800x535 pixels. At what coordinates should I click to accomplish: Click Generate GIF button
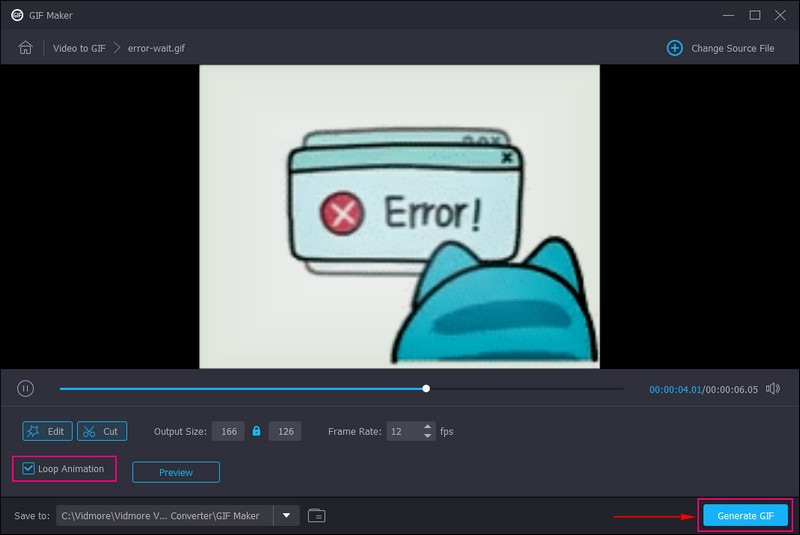coord(745,516)
